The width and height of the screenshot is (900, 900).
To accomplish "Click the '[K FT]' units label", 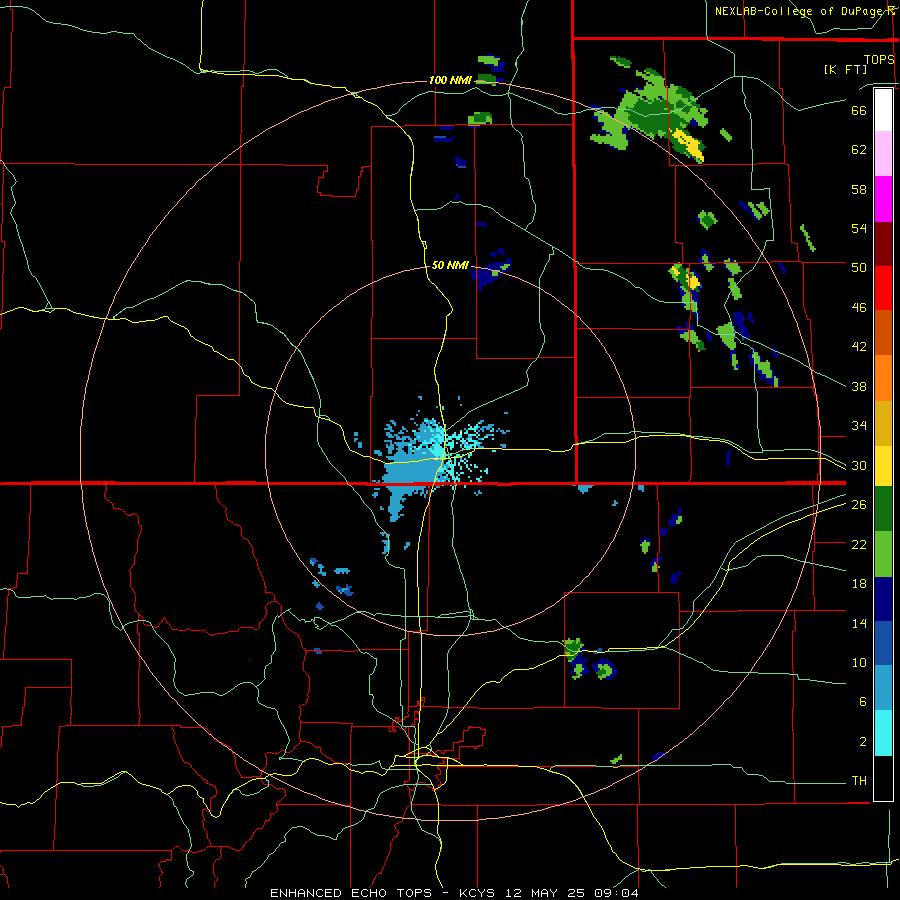I will [846, 69].
